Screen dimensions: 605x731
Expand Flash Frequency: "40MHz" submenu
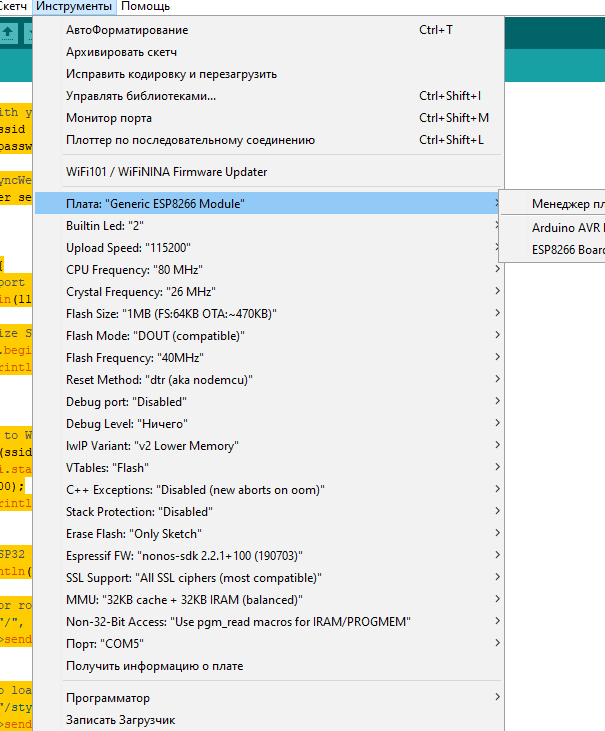tap(269, 358)
